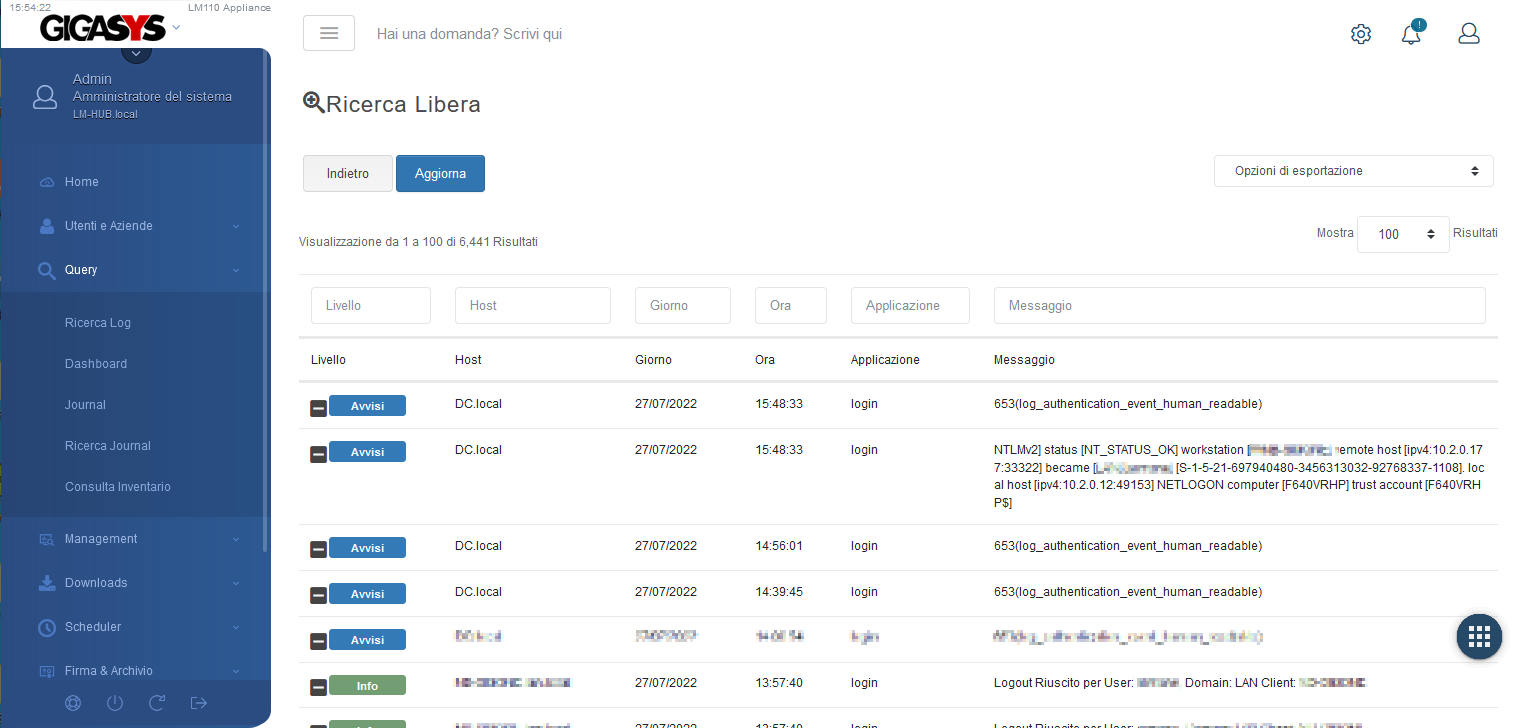Viewport: 1526px width, 728px height.
Task: Click the reload arrow icon in sidebar footer
Action: tap(157, 703)
